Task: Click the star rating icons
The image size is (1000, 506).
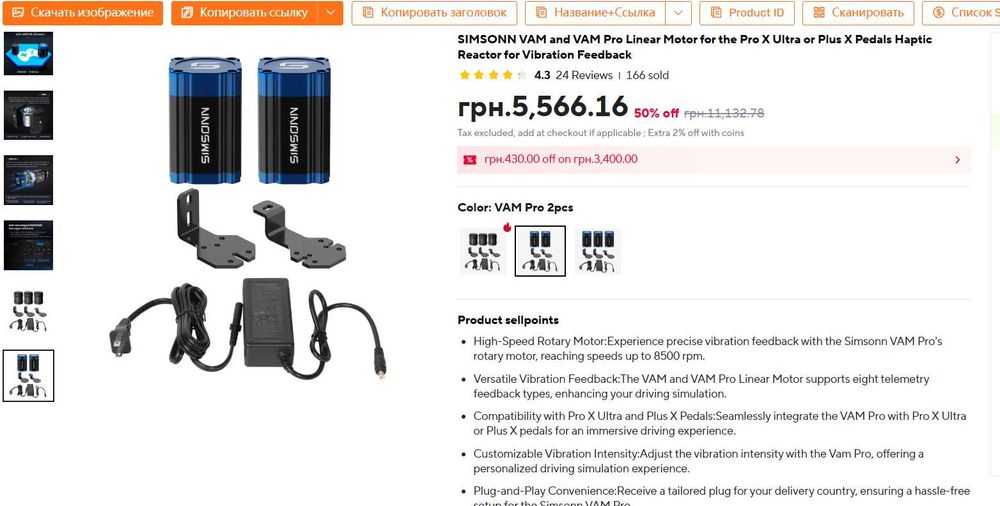Action: [x=492, y=75]
